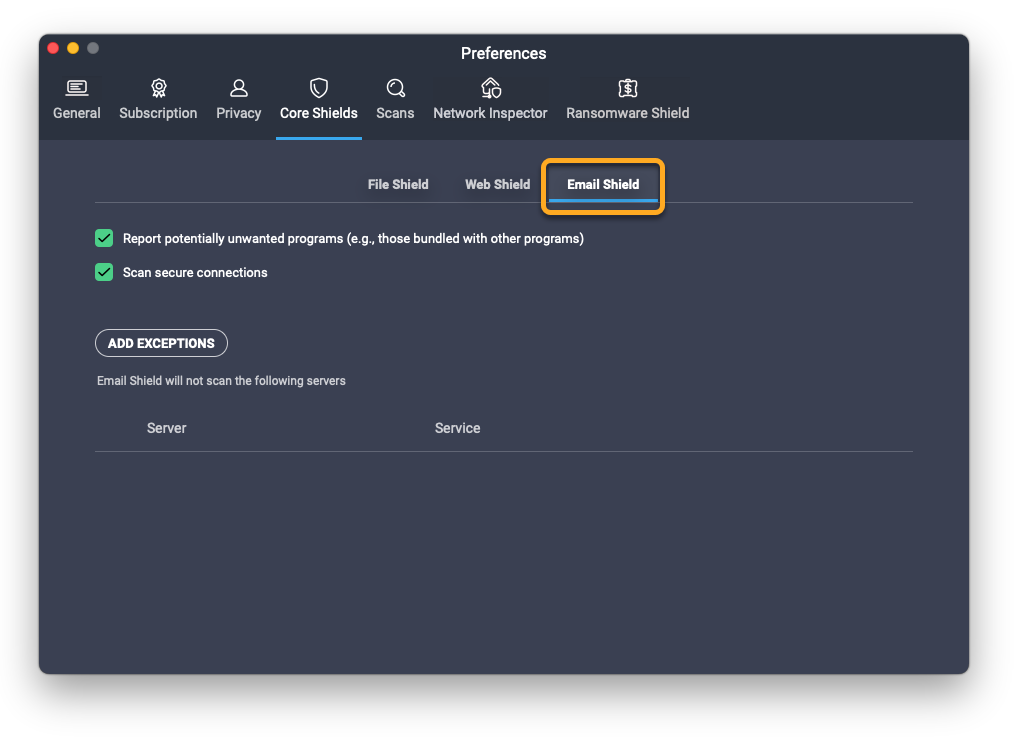
Task: Minimize the Preferences window with the yellow button
Action: coord(73,48)
